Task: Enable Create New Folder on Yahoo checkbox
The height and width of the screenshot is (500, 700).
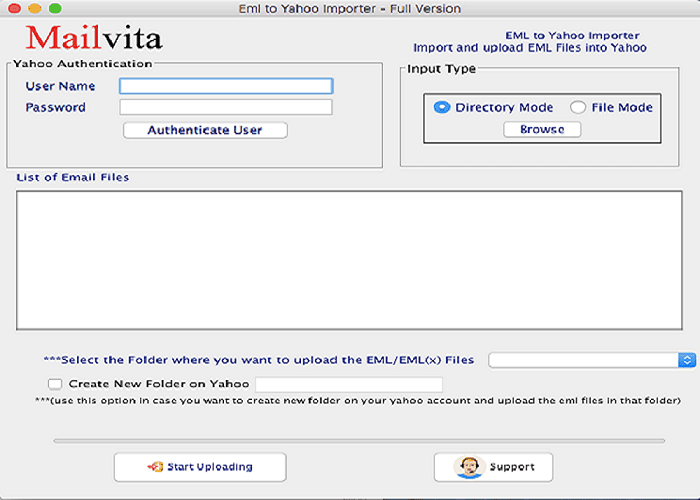Action: [x=55, y=384]
